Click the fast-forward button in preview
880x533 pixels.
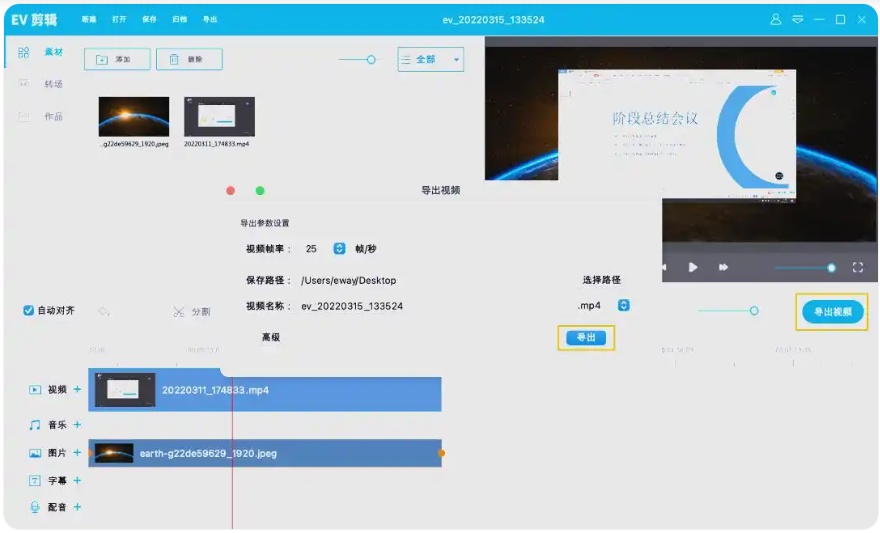pyautogui.click(x=723, y=268)
